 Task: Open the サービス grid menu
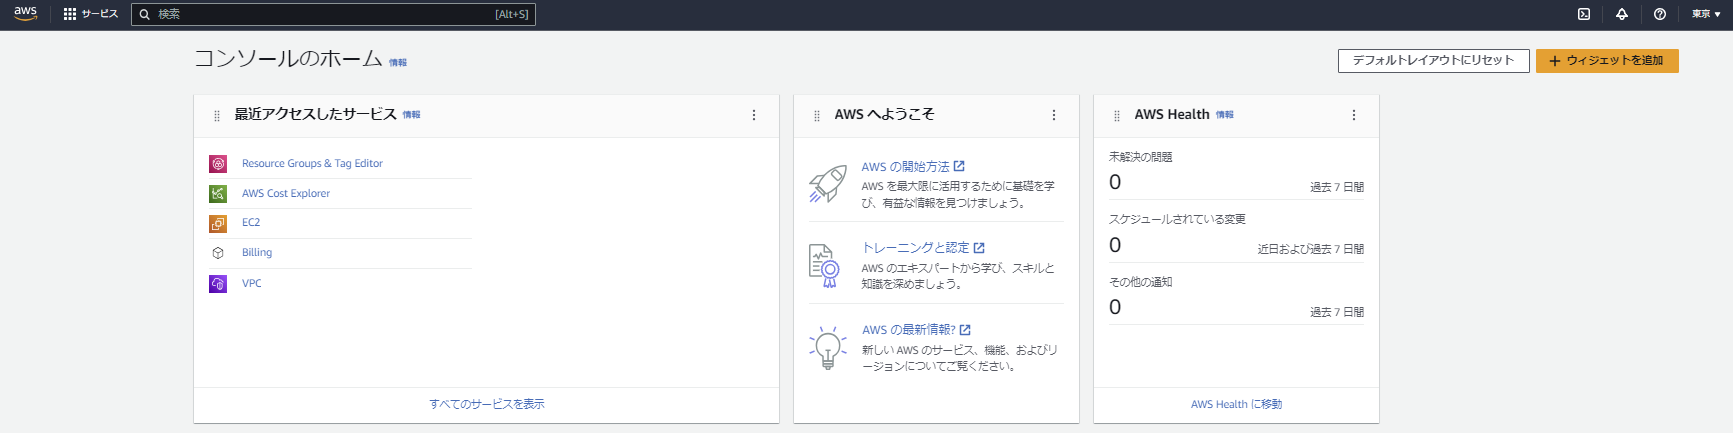coord(91,14)
